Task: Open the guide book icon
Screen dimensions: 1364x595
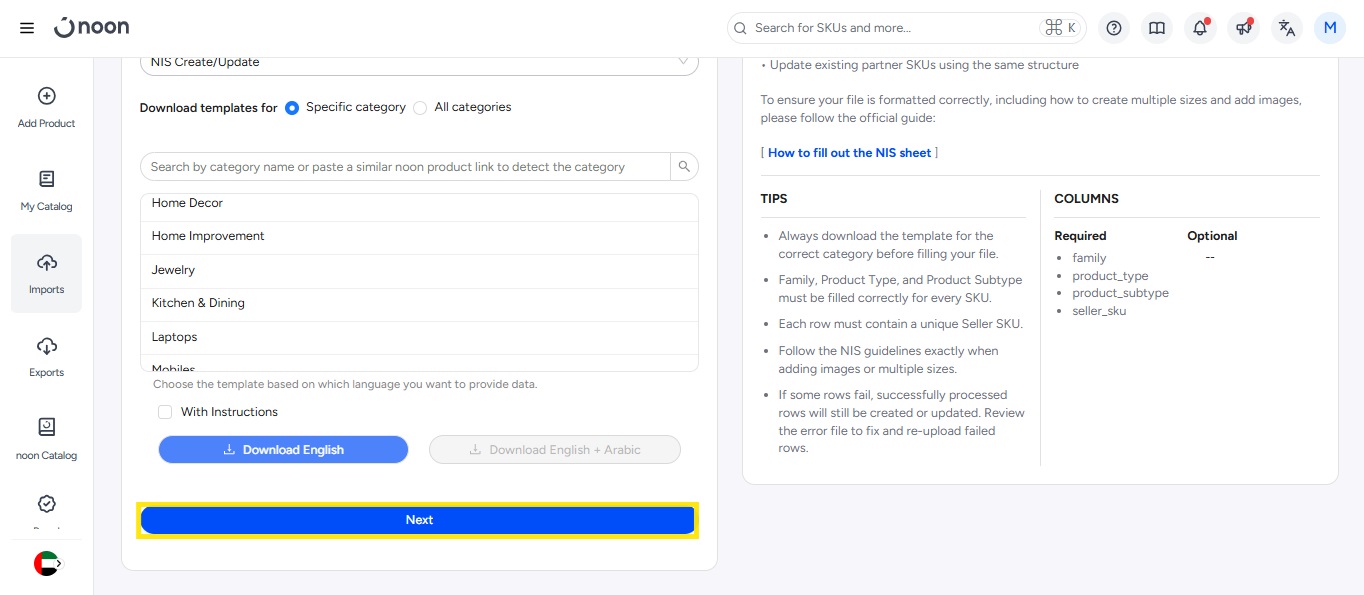Action: click(x=1157, y=28)
